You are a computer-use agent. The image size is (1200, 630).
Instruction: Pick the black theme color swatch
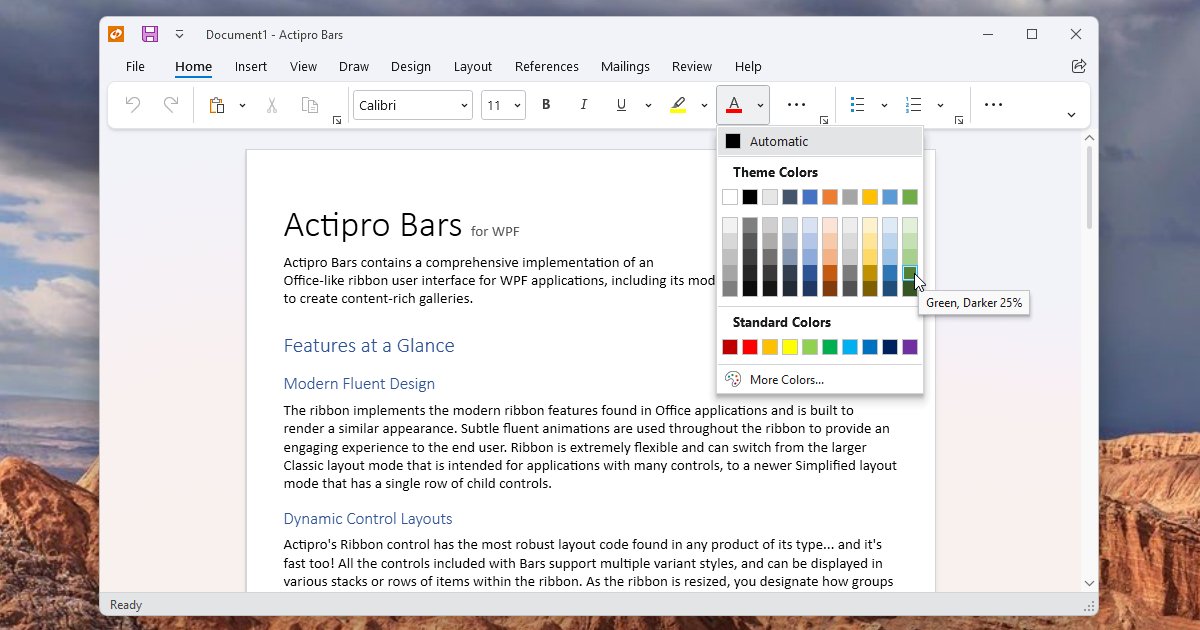click(x=750, y=197)
